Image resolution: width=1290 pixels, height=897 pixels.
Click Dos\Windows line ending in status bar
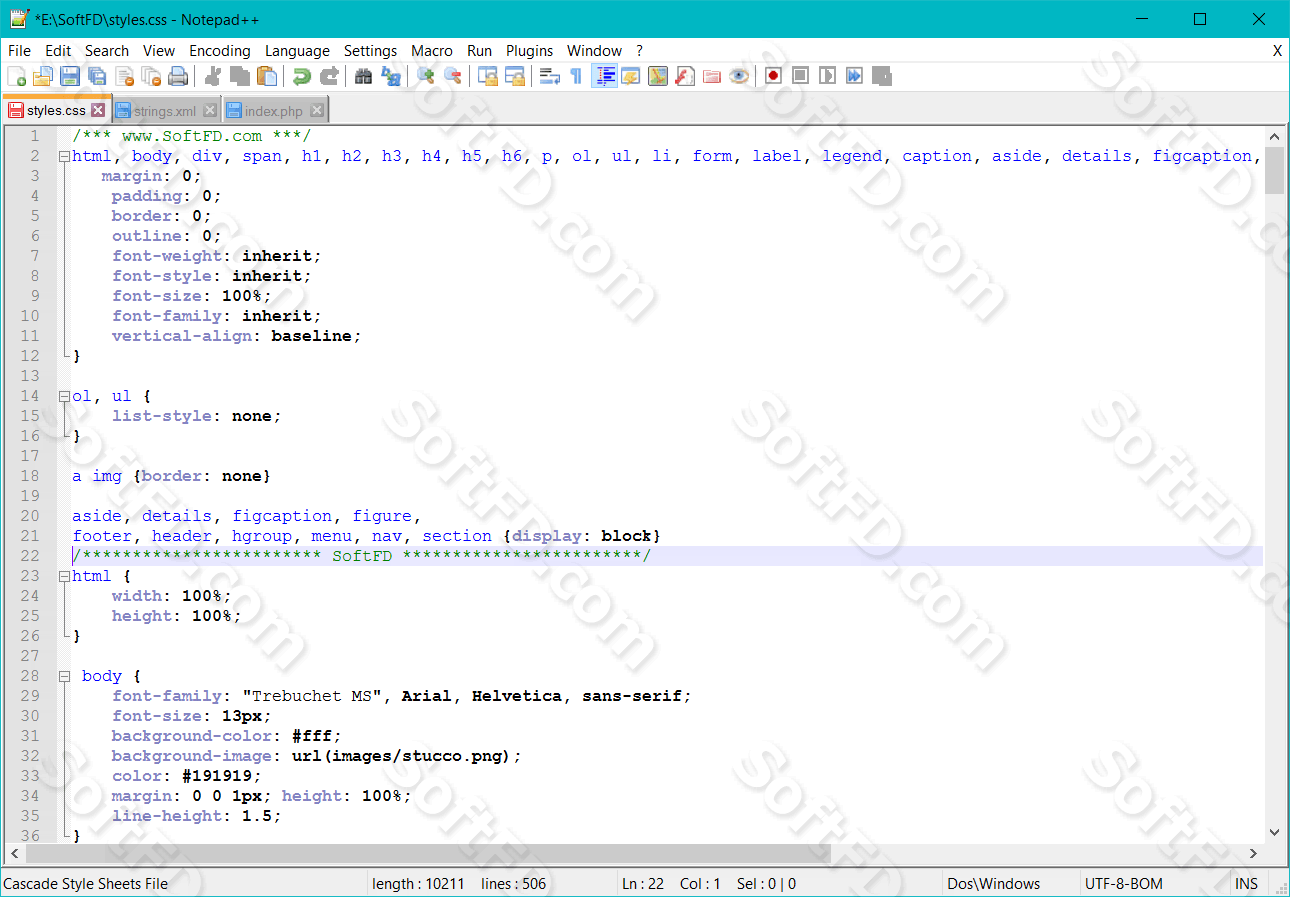[x=994, y=884]
